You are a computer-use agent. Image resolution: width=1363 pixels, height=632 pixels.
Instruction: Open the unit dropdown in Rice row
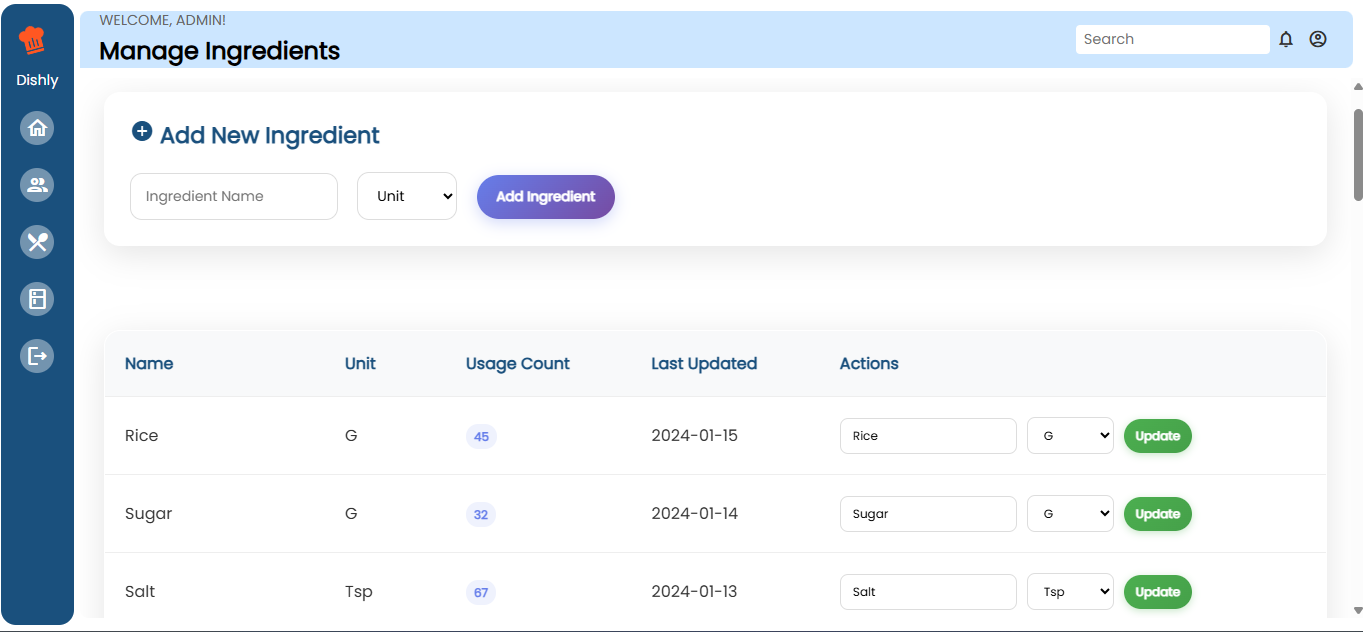tap(1070, 436)
